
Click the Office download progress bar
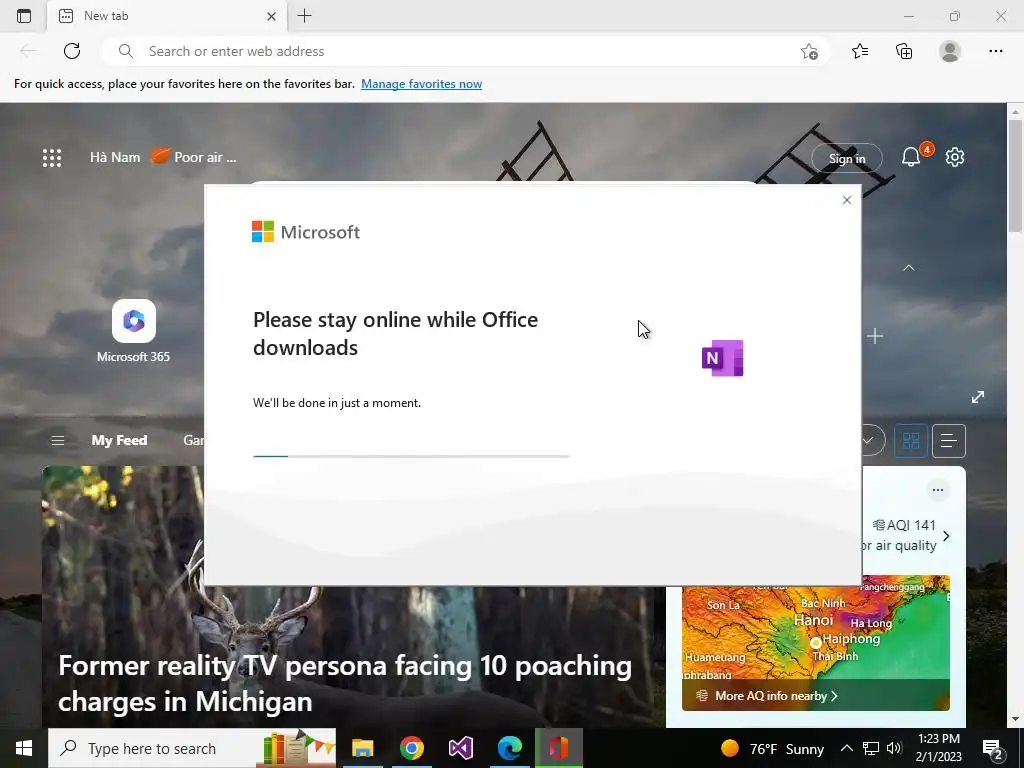411,456
